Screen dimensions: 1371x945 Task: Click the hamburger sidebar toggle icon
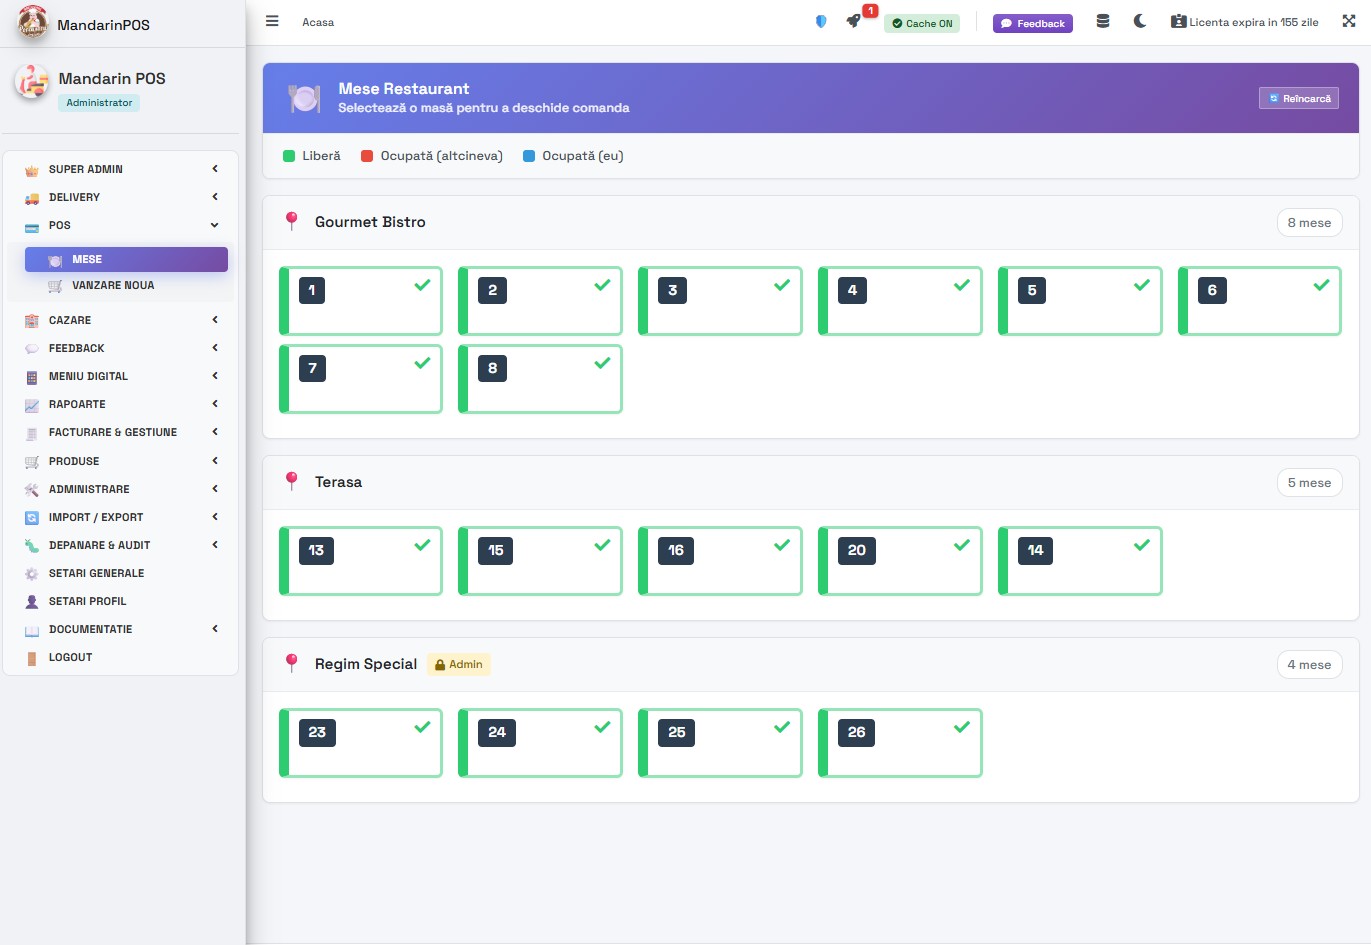(x=272, y=21)
